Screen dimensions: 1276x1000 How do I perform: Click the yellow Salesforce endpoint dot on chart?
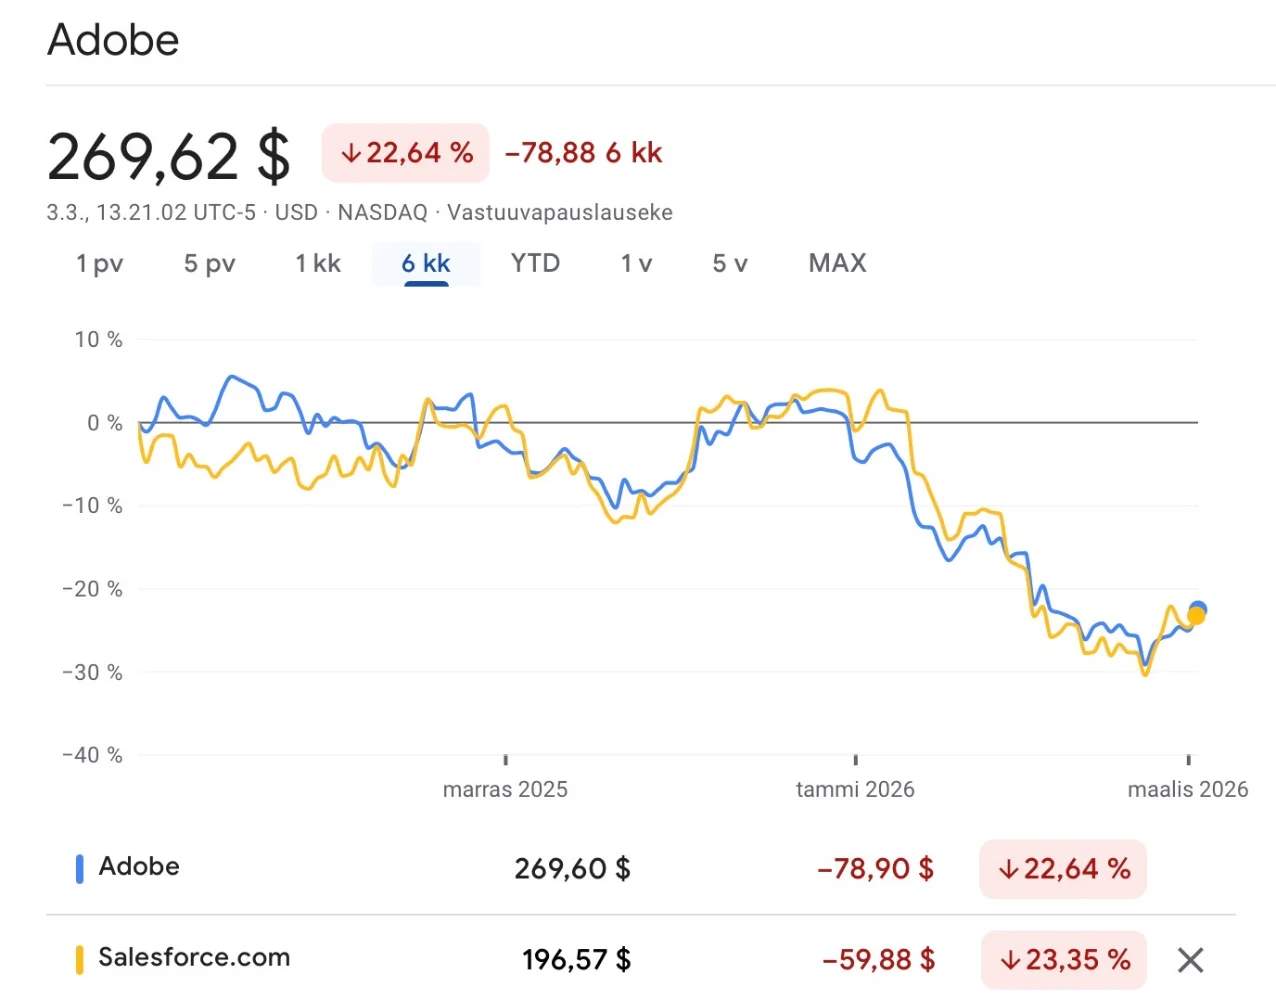click(1196, 617)
